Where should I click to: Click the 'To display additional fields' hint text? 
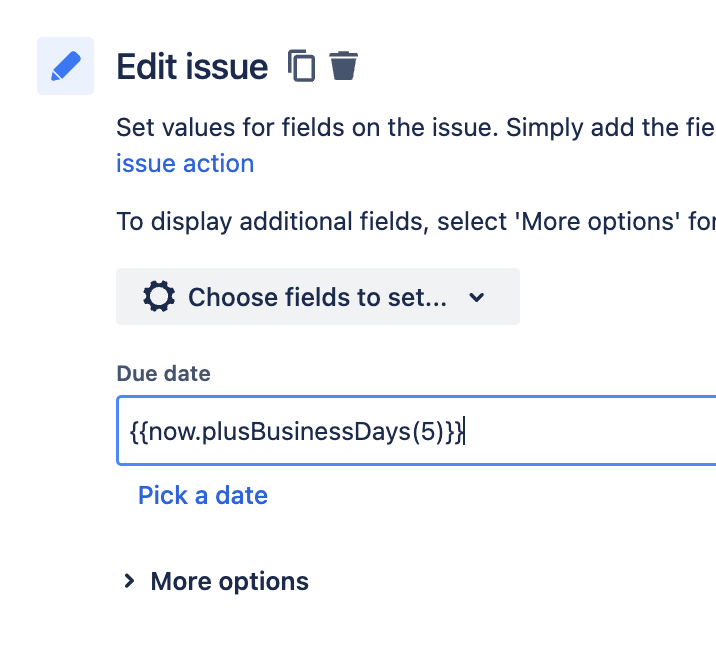click(416, 222)
